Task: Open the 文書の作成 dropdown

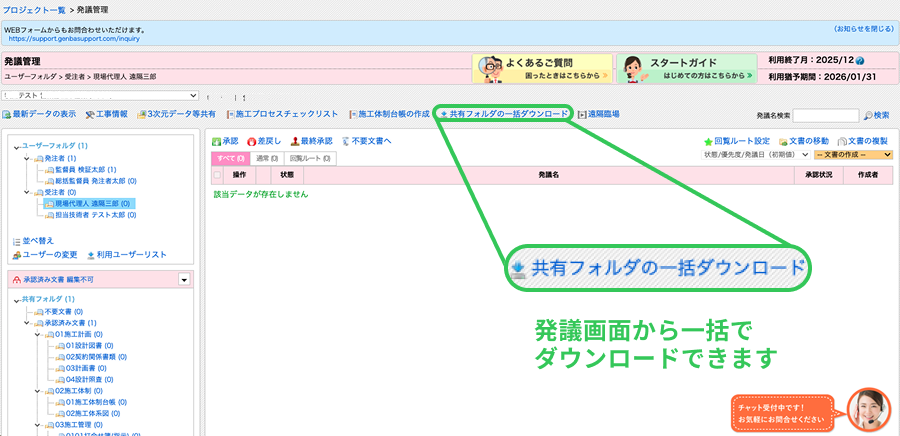Action: click(852, 155)
